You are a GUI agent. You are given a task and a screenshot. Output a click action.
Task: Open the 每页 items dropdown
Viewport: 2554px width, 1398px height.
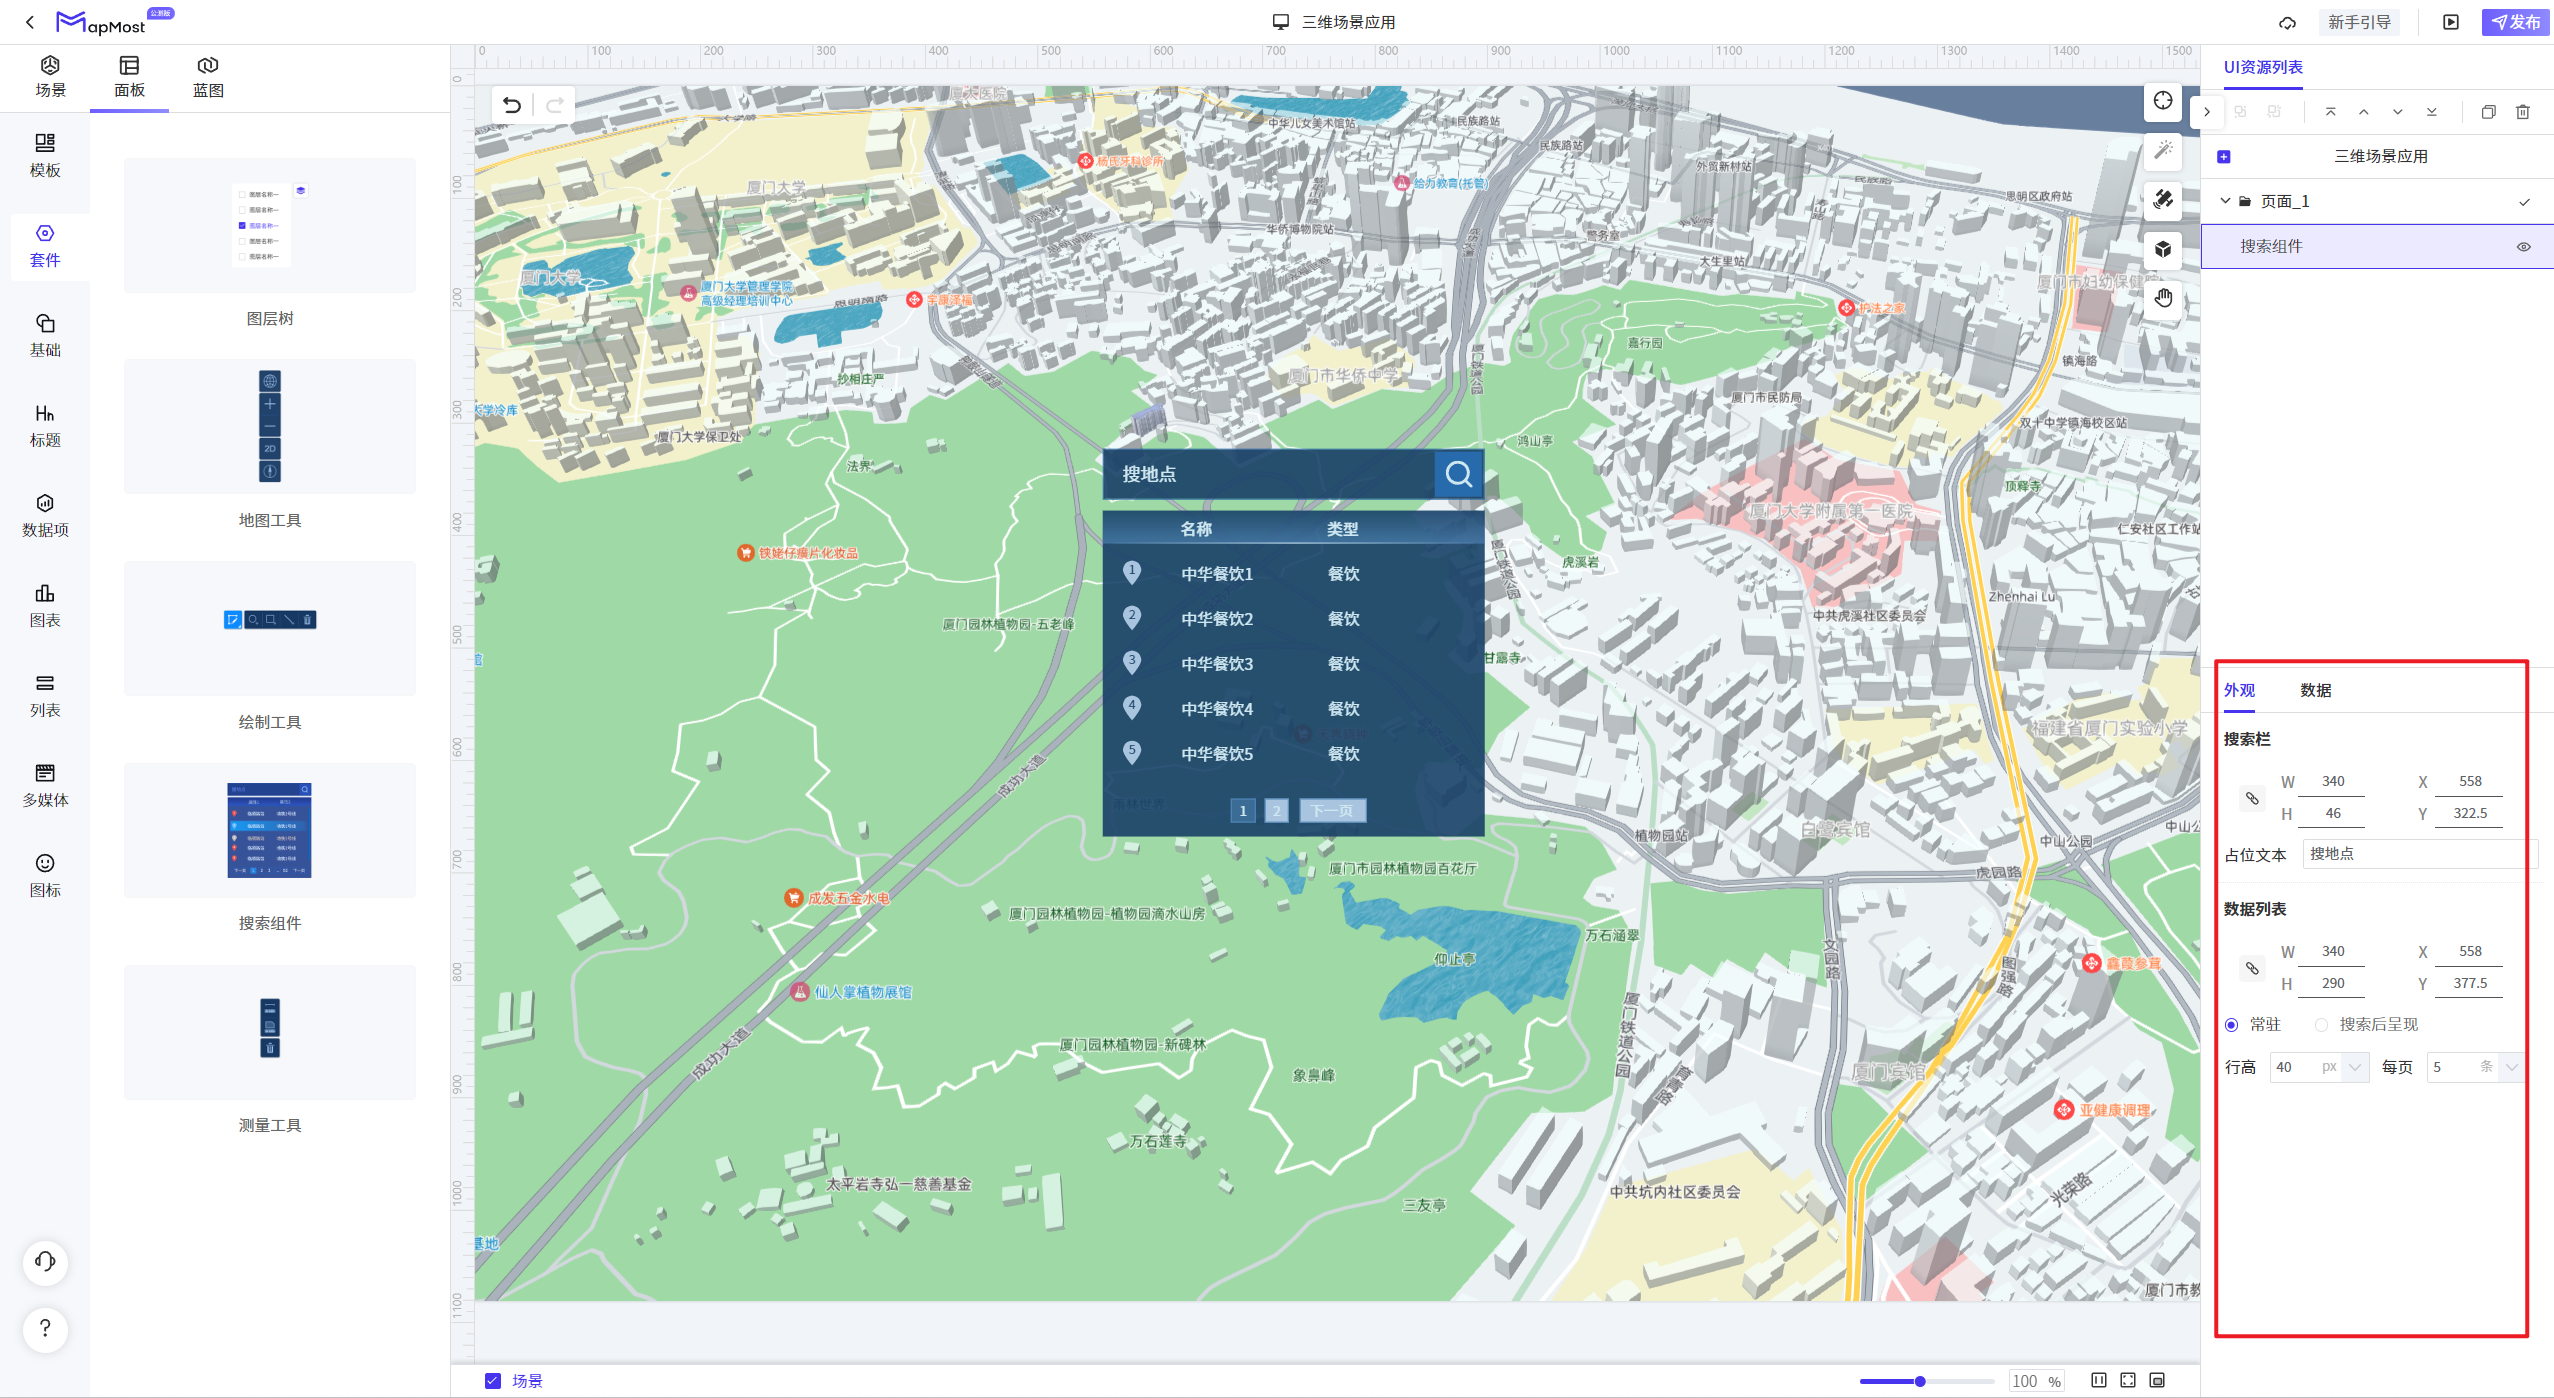(x=2511, y=1067)
